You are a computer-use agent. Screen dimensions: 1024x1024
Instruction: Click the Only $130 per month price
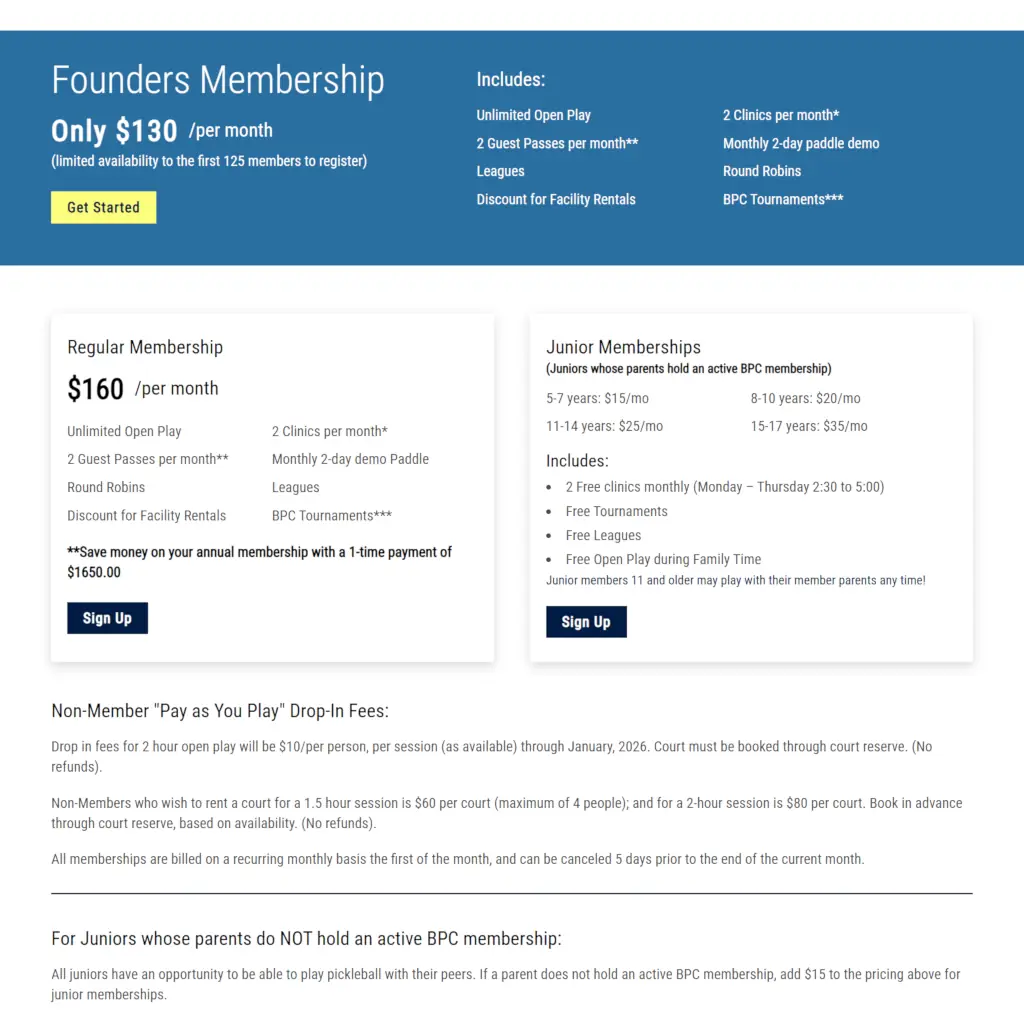tap(160, 131)
